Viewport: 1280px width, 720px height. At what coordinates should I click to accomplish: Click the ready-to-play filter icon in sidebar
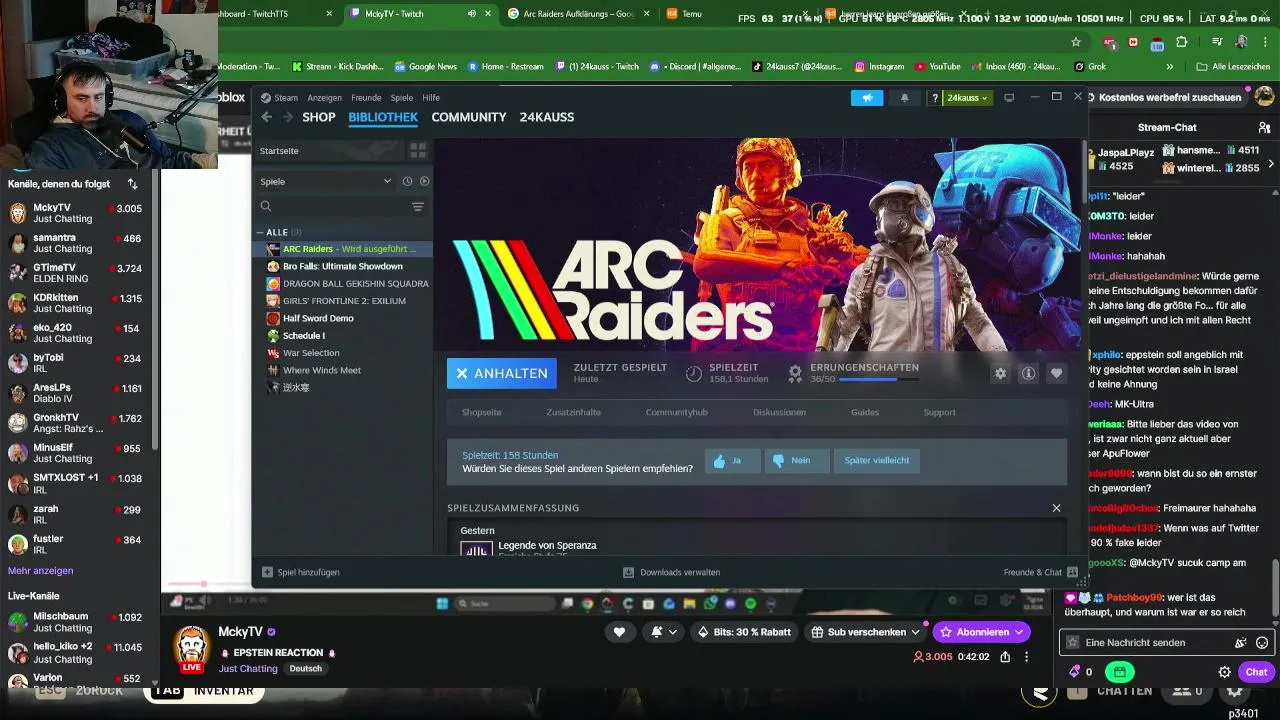point(425,181)
